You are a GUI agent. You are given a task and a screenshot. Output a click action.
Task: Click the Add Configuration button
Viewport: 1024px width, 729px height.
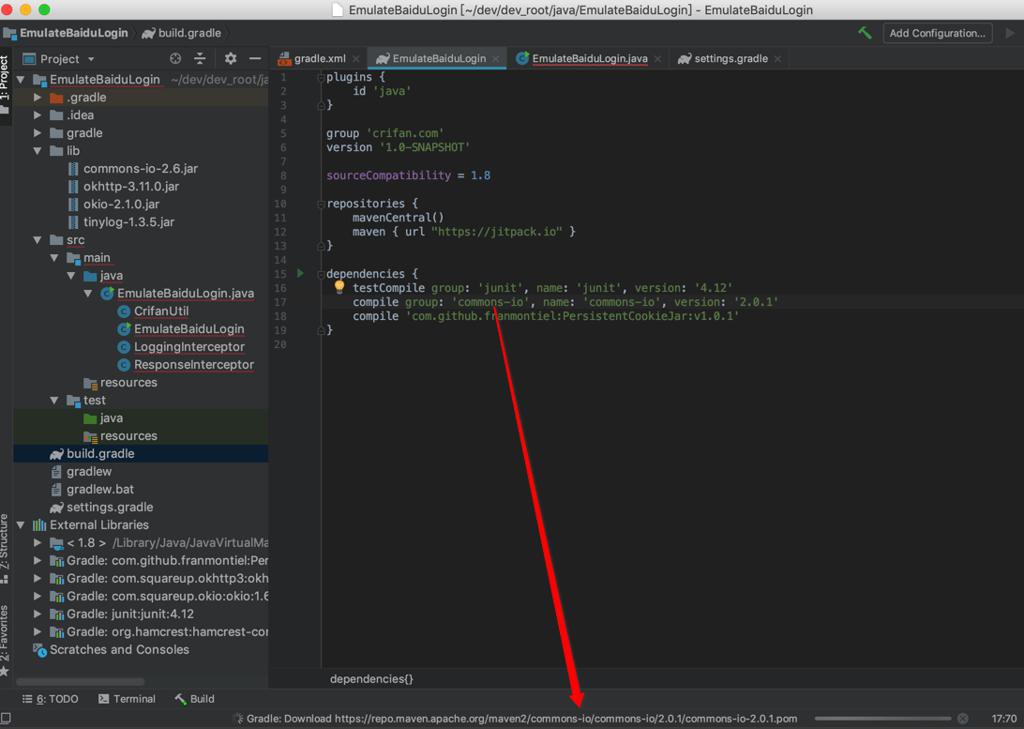pos(937,33)
